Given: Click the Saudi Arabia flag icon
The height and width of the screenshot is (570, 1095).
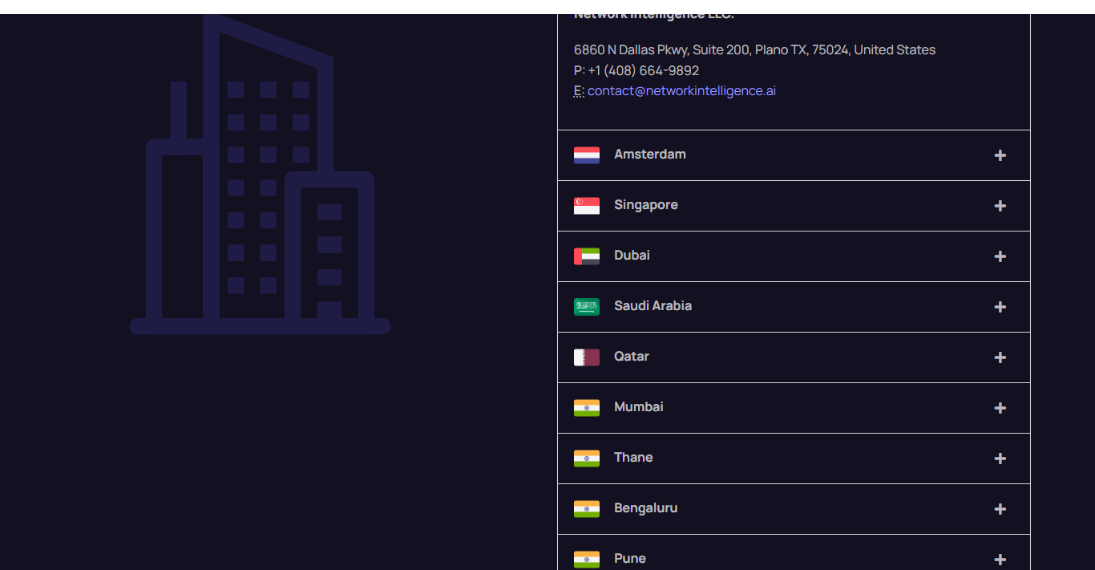Looking at the screenshot, I should (587, 307).
